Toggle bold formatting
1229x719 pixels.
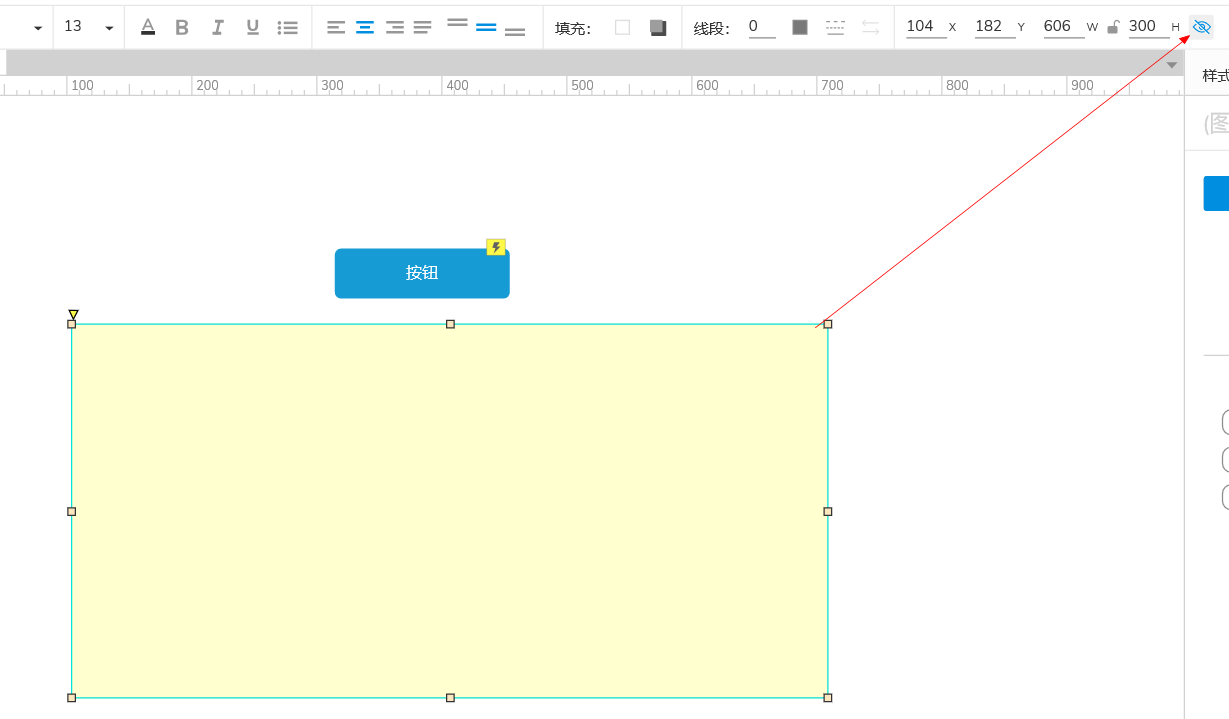coord(182,27)
